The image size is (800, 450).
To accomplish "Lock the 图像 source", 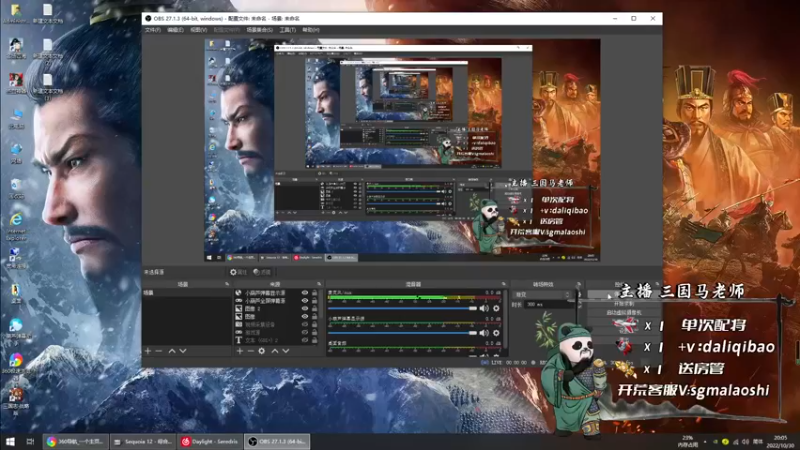I will tap(314, 316).
